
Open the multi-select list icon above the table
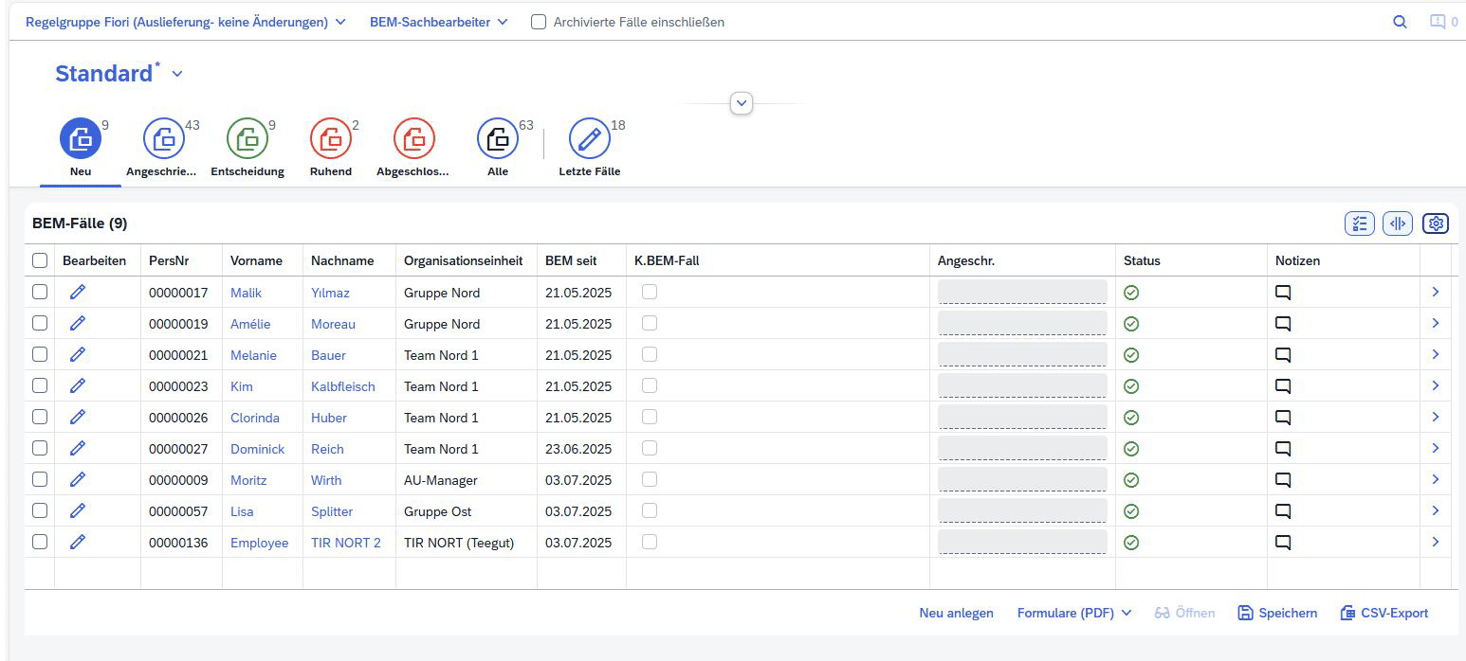click(1359, 224)
